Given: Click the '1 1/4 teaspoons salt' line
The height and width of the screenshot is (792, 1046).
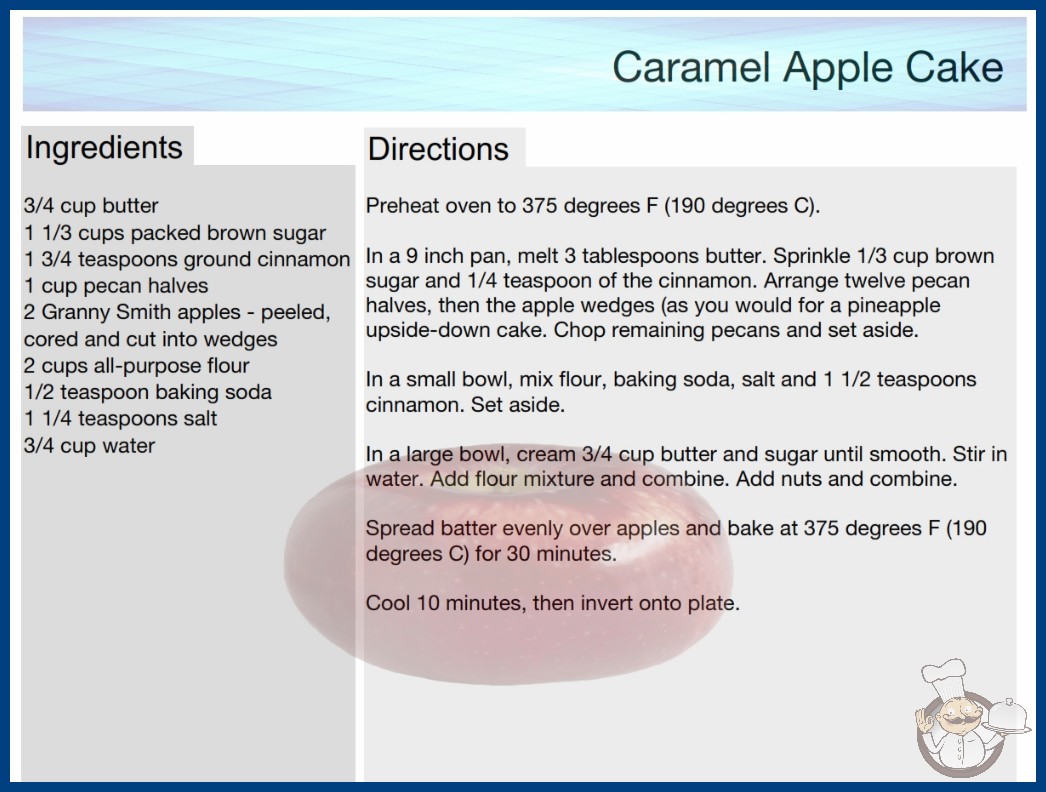Looking at the screenshot, I should point(121,419).
